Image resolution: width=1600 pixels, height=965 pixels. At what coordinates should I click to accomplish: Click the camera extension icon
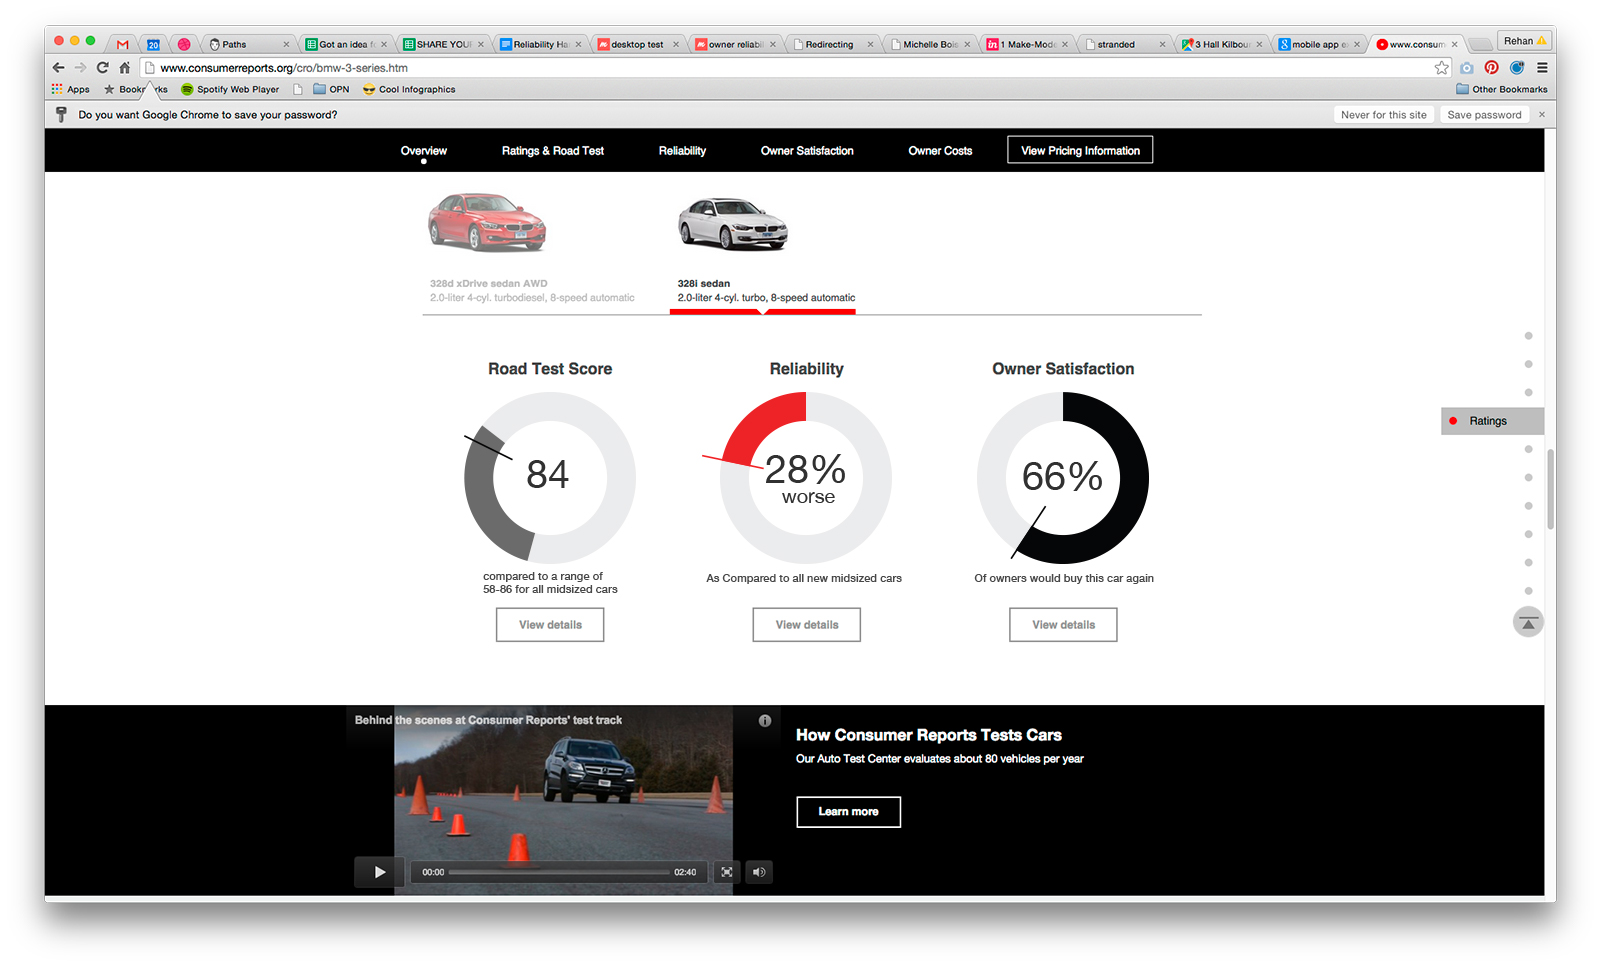pos(1466,68)
